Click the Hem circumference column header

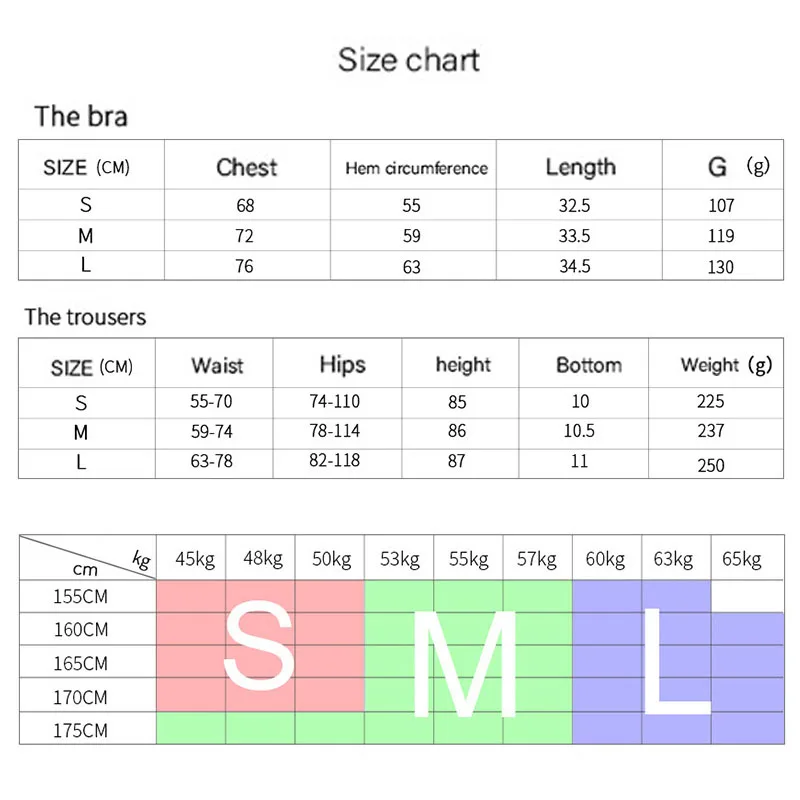(x=416, y=168)
